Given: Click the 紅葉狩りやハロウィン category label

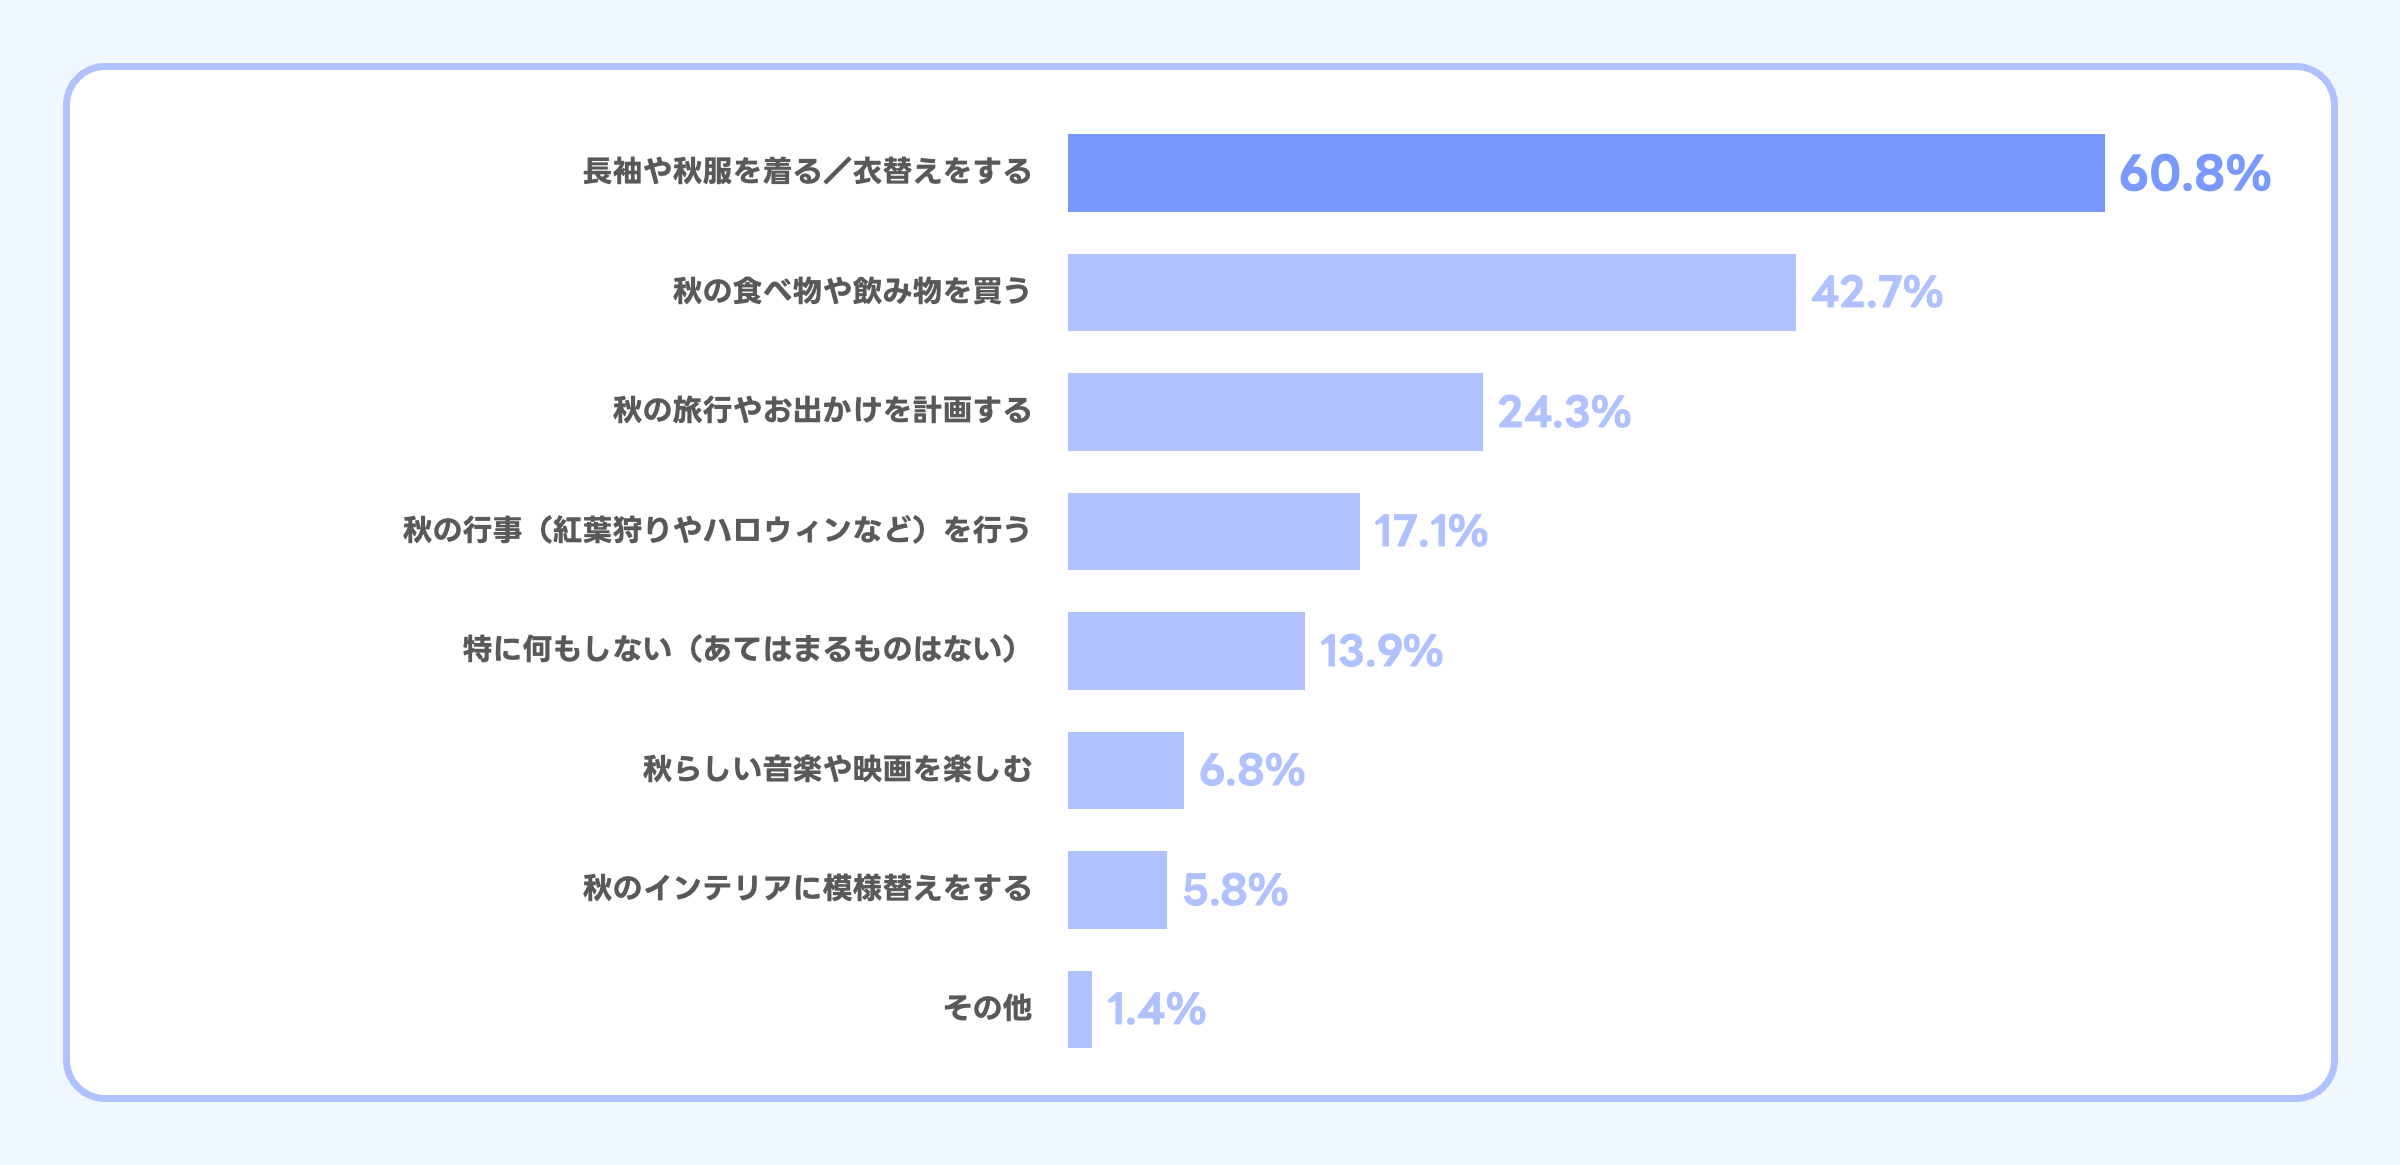Looking at the screenshot, I should (716, 530).
